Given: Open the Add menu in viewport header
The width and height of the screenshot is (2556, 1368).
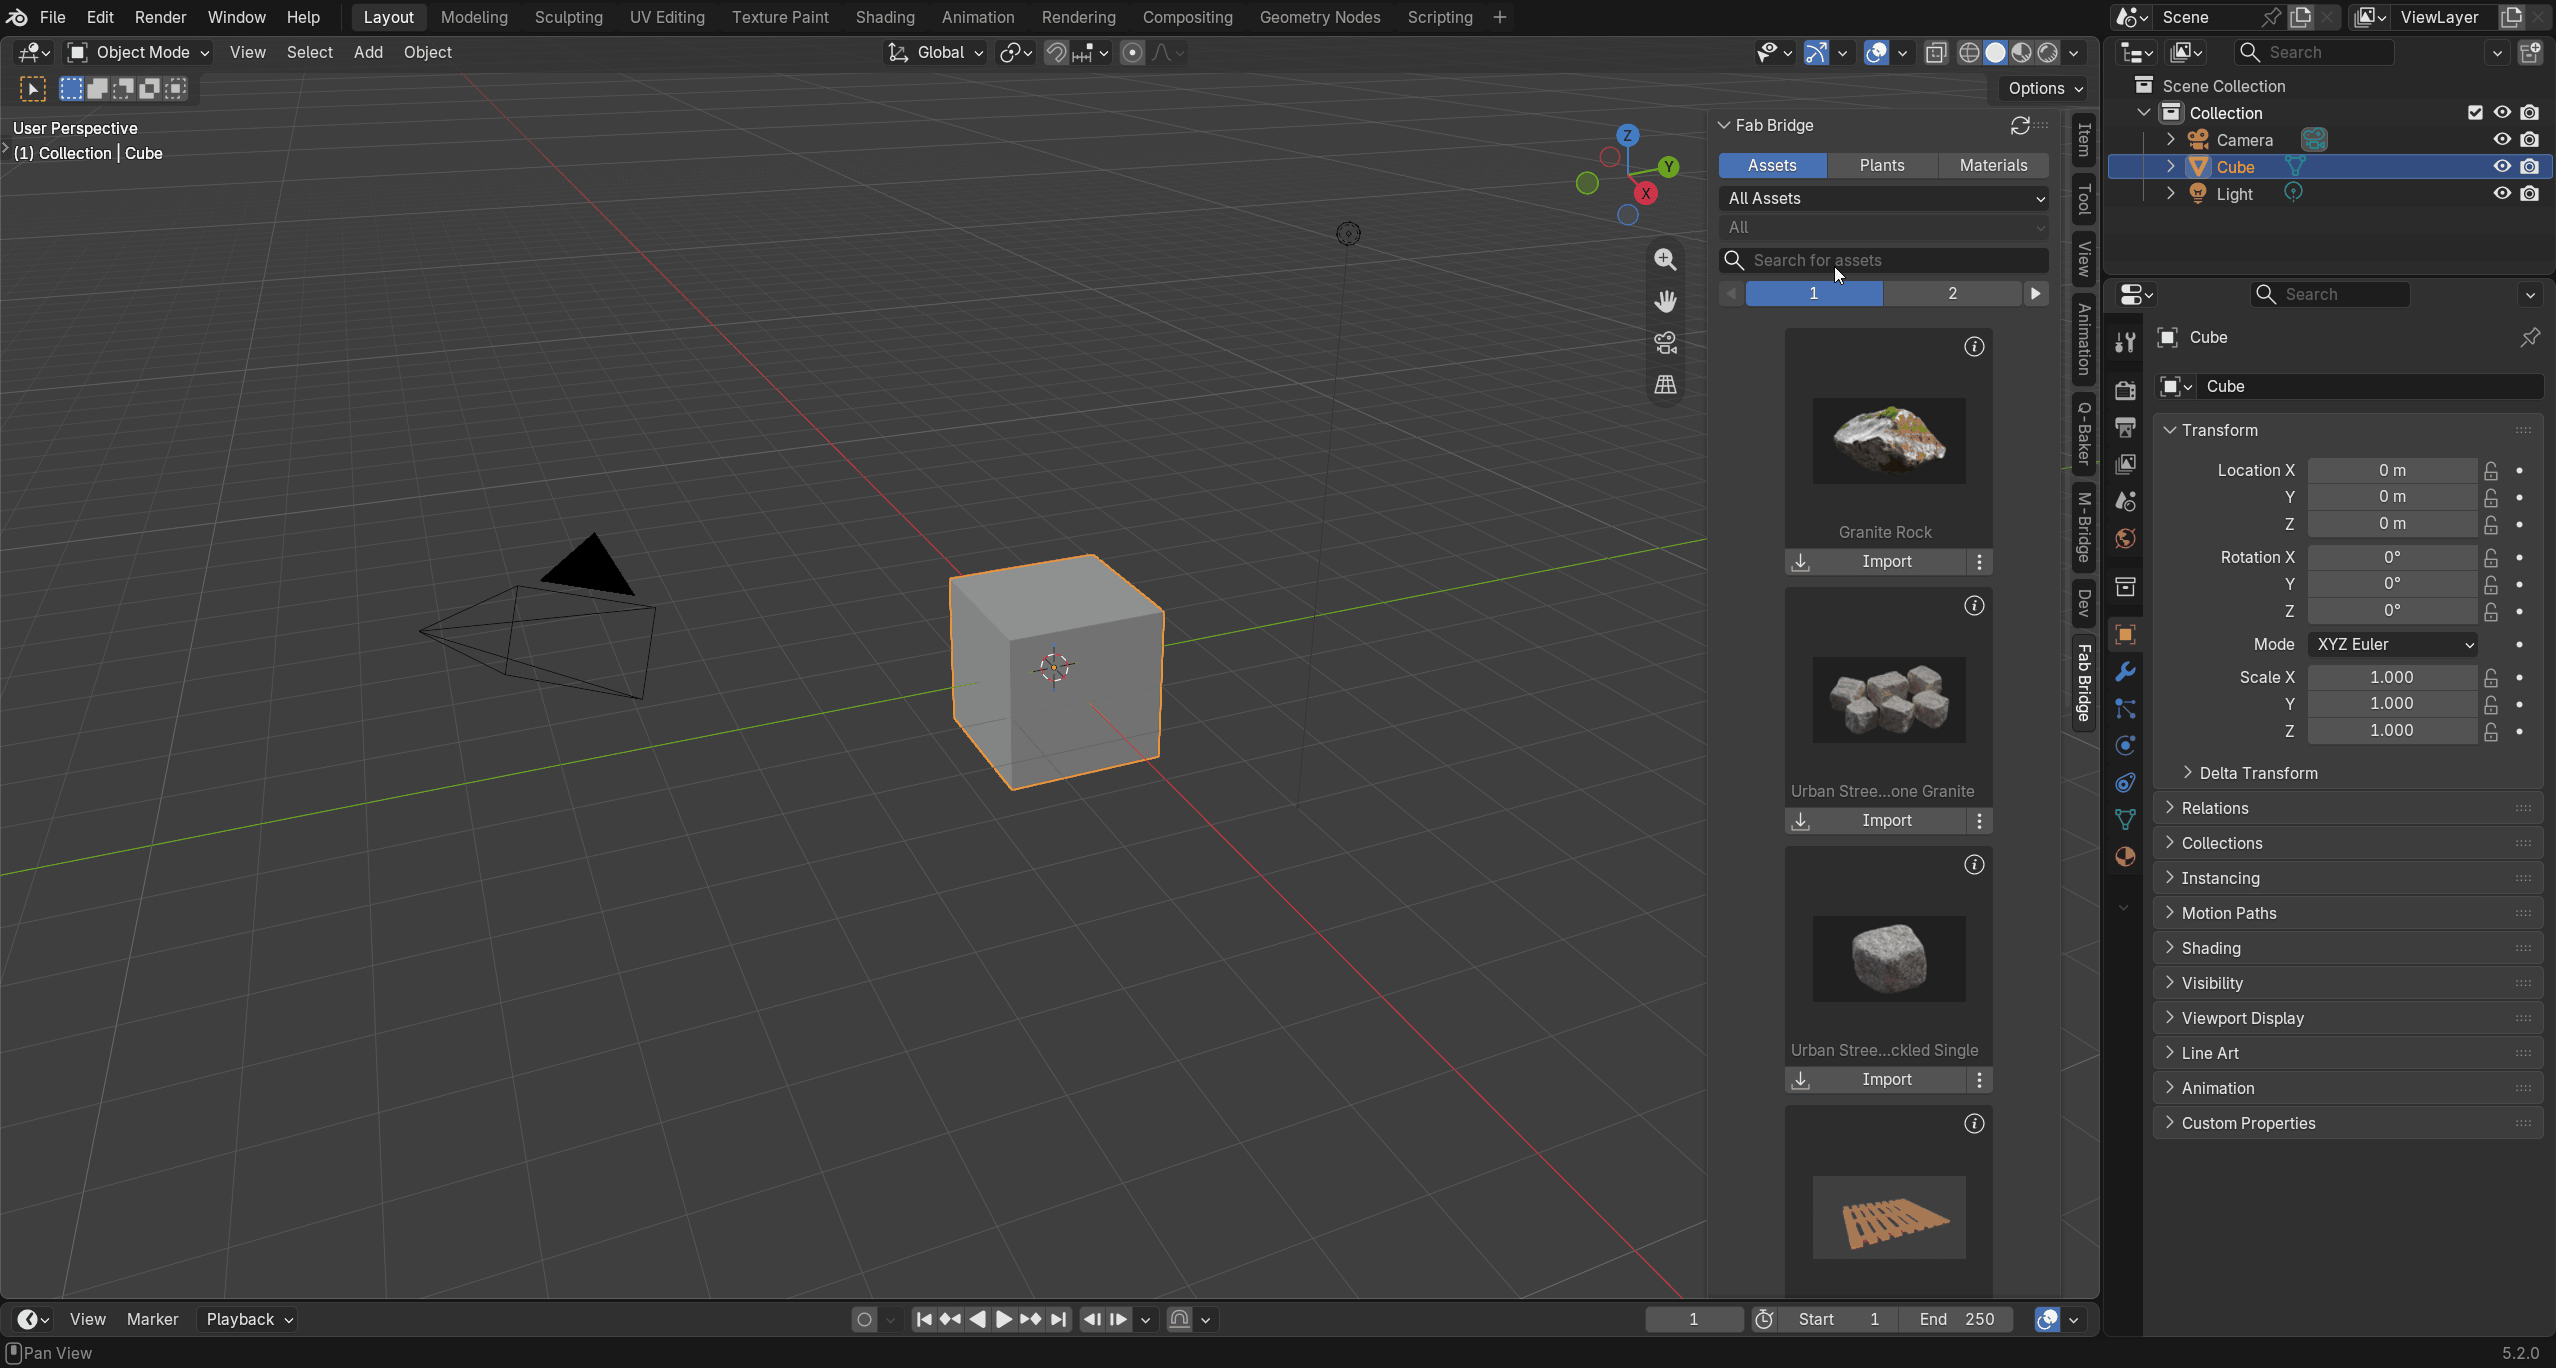Looking at the screenshot, I should (x=368, y=53).
